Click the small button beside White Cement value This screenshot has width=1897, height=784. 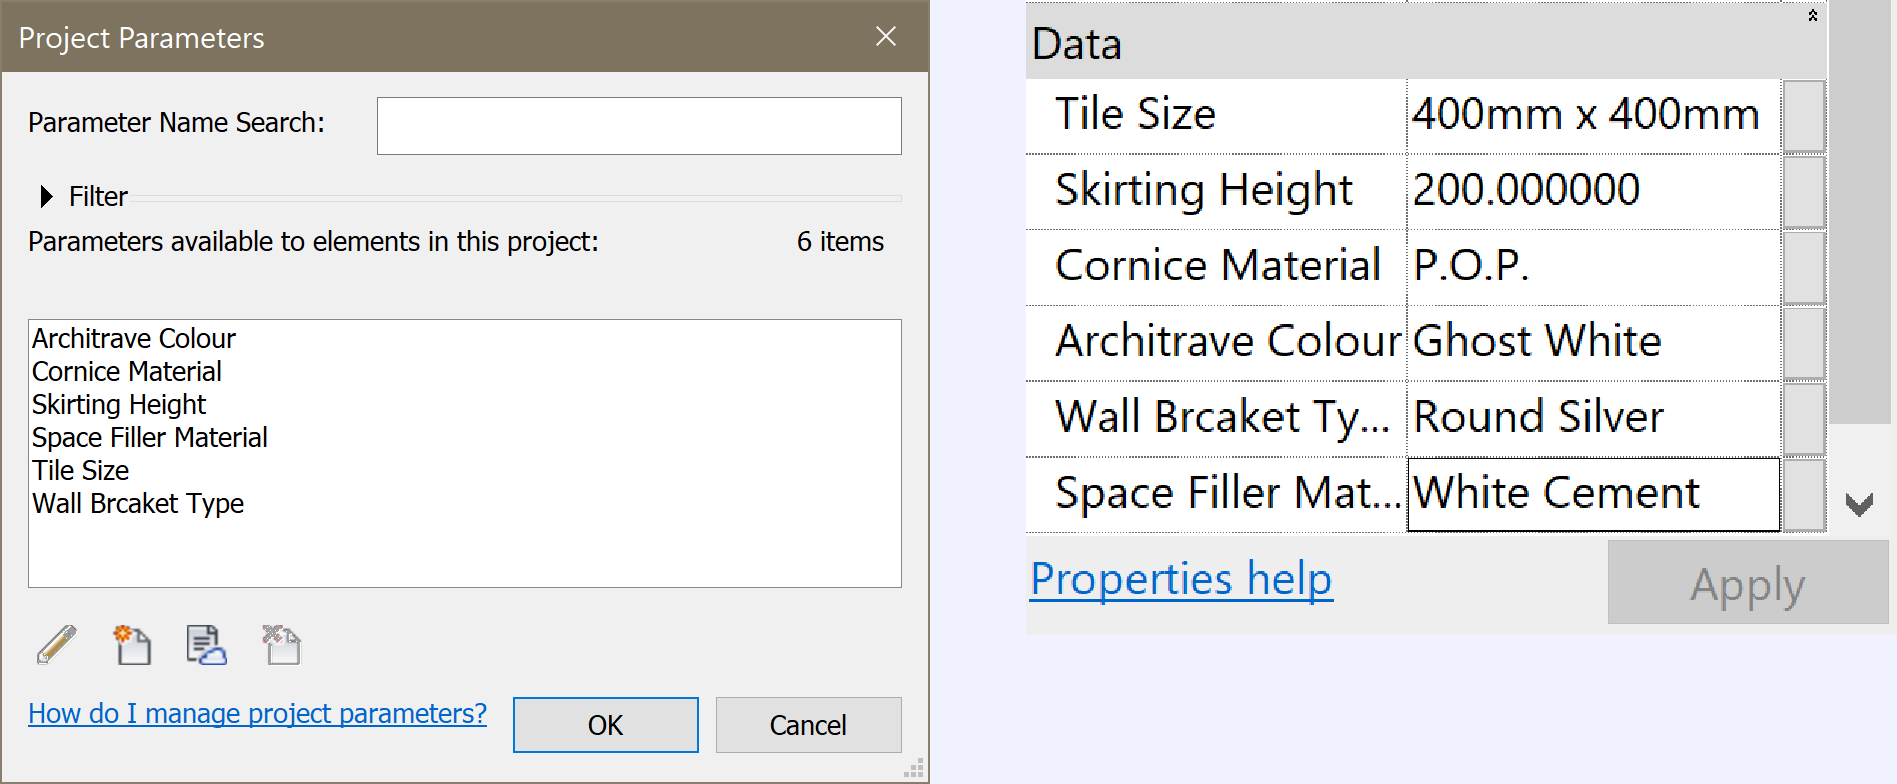point(1804,496)
